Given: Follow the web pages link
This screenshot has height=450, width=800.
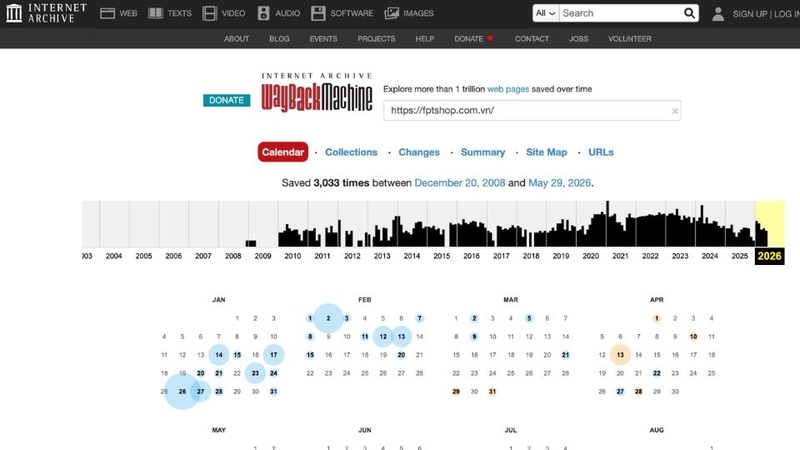Looking at the screenshot, I should tap(508, 89).
